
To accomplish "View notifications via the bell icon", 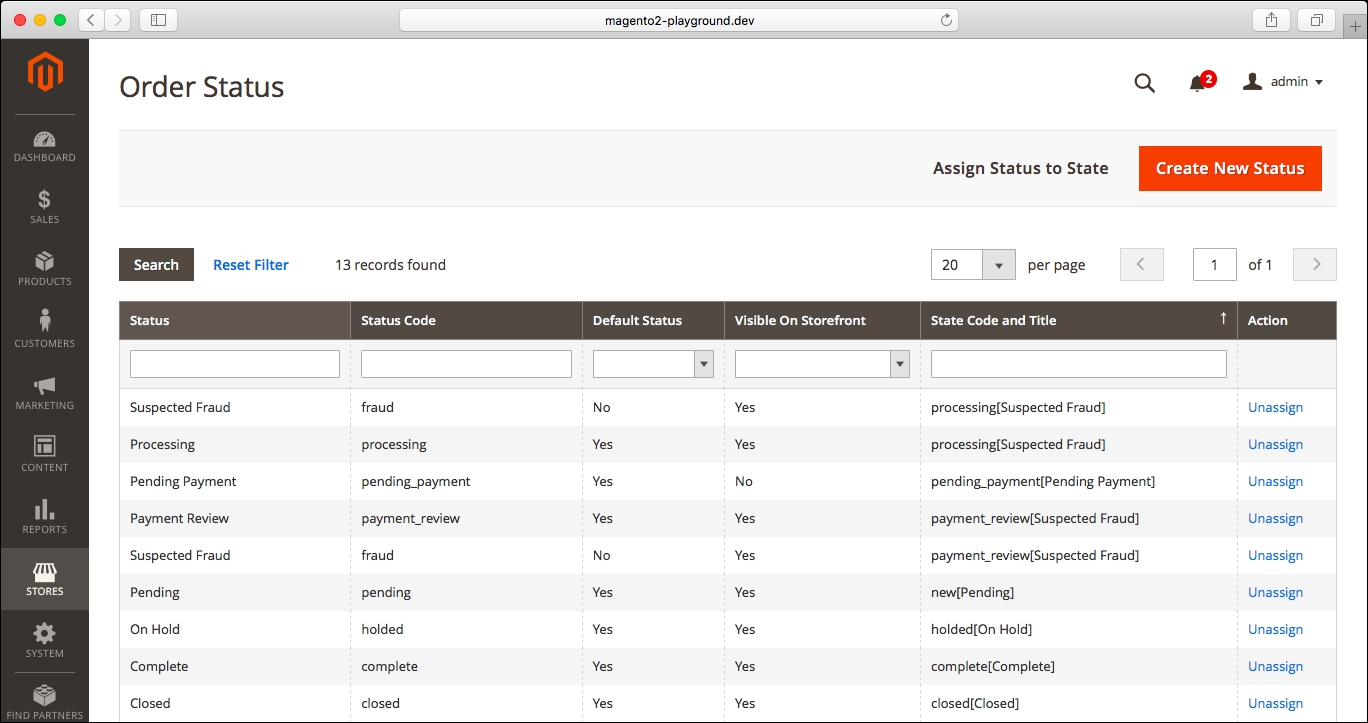I will click(x=1197, y=83).
